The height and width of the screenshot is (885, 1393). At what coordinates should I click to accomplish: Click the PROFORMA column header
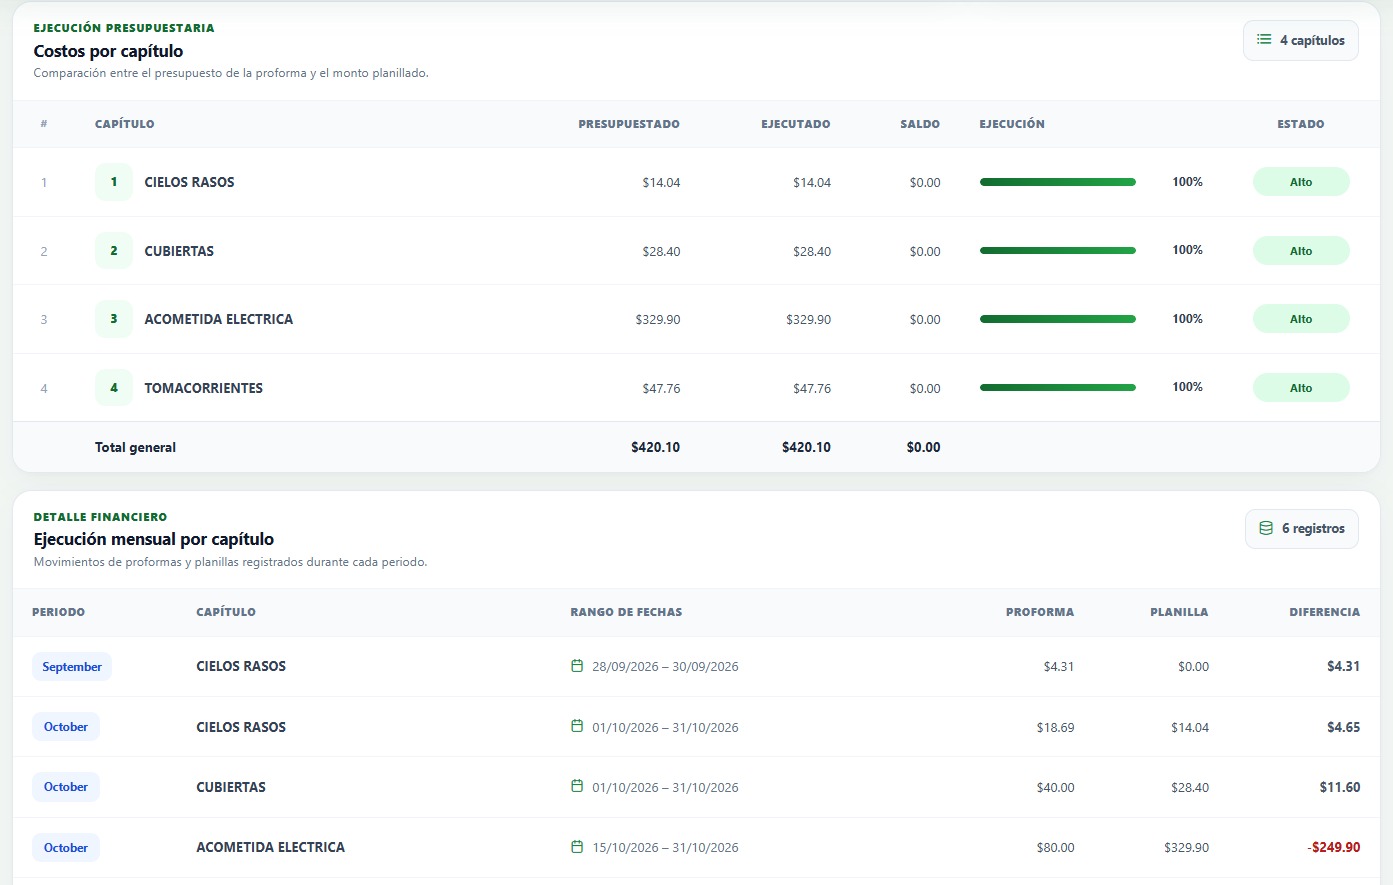click(1040, 612)
